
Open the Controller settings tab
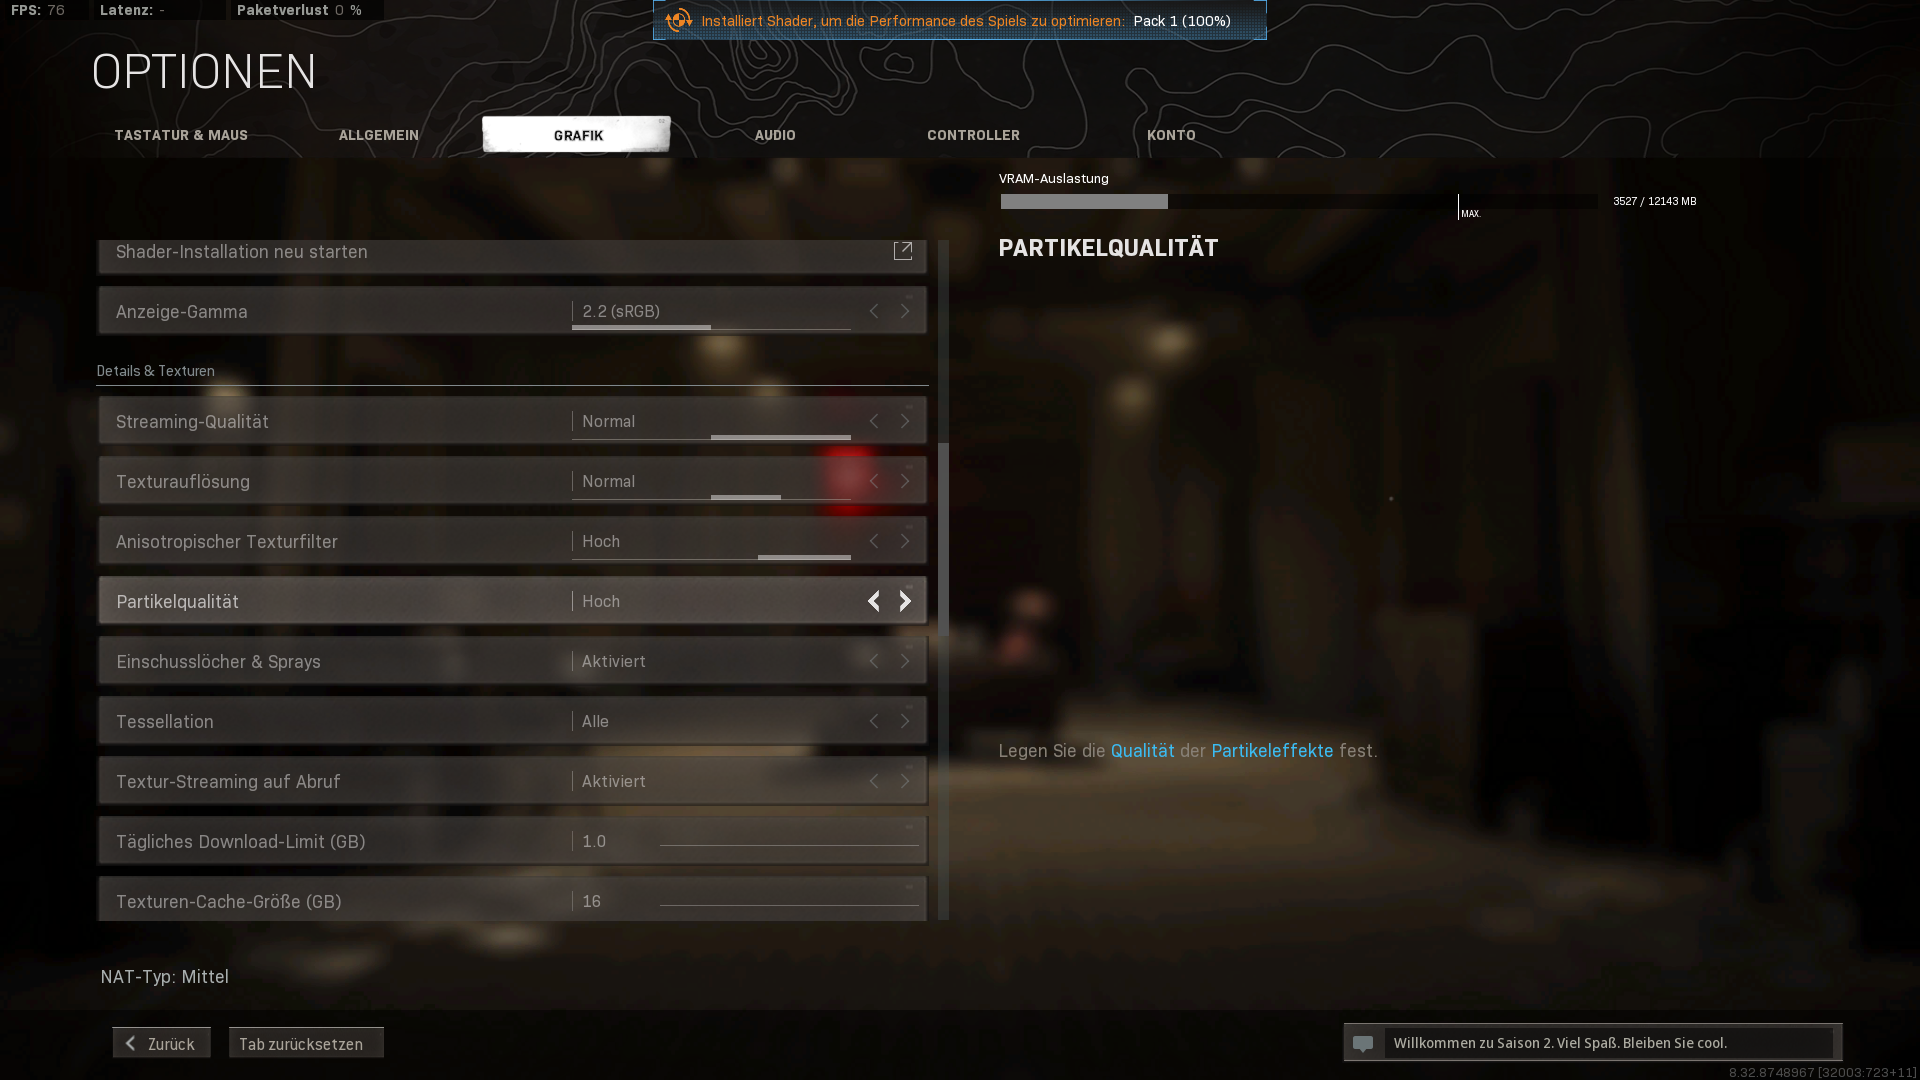click(x=973, y=135)
